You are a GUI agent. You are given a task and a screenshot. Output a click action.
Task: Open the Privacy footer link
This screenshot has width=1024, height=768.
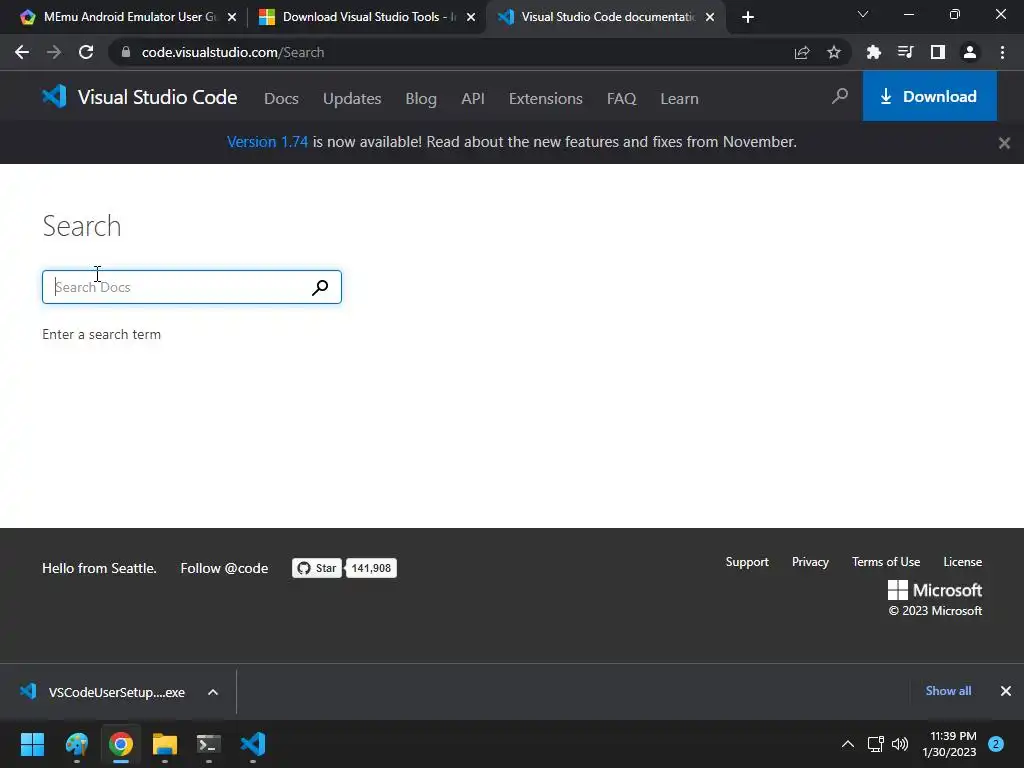tap(810, 562)
